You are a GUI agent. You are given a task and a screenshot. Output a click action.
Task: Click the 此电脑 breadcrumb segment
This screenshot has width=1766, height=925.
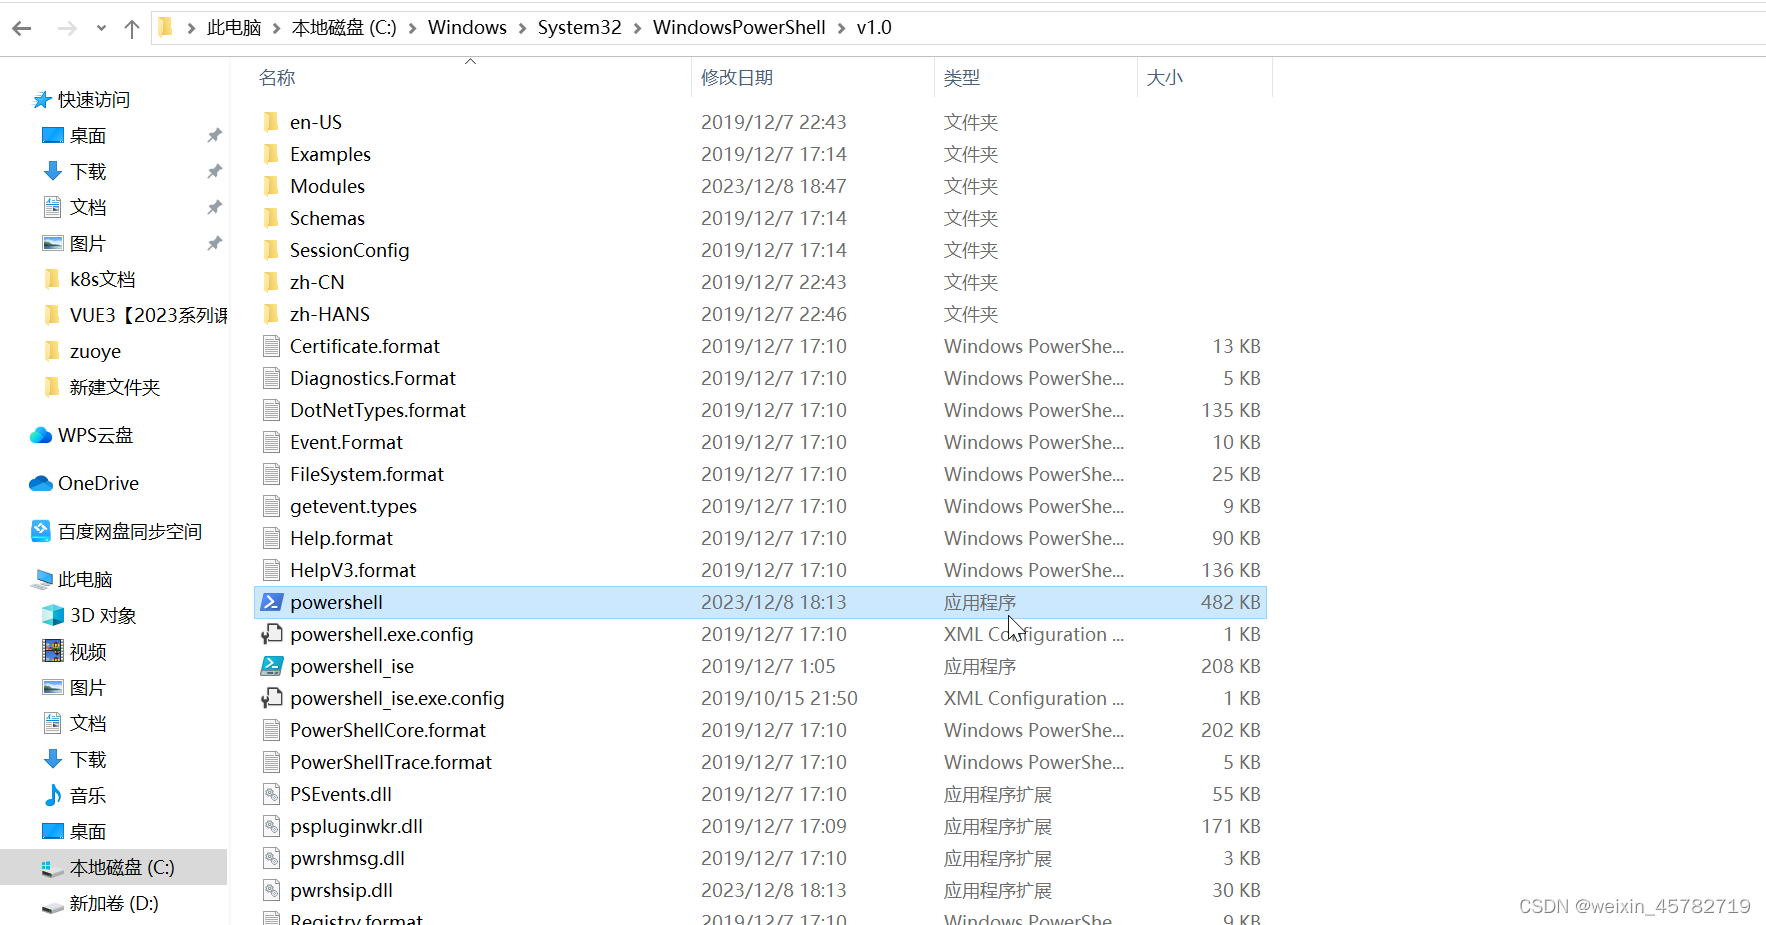click(234, 28)
